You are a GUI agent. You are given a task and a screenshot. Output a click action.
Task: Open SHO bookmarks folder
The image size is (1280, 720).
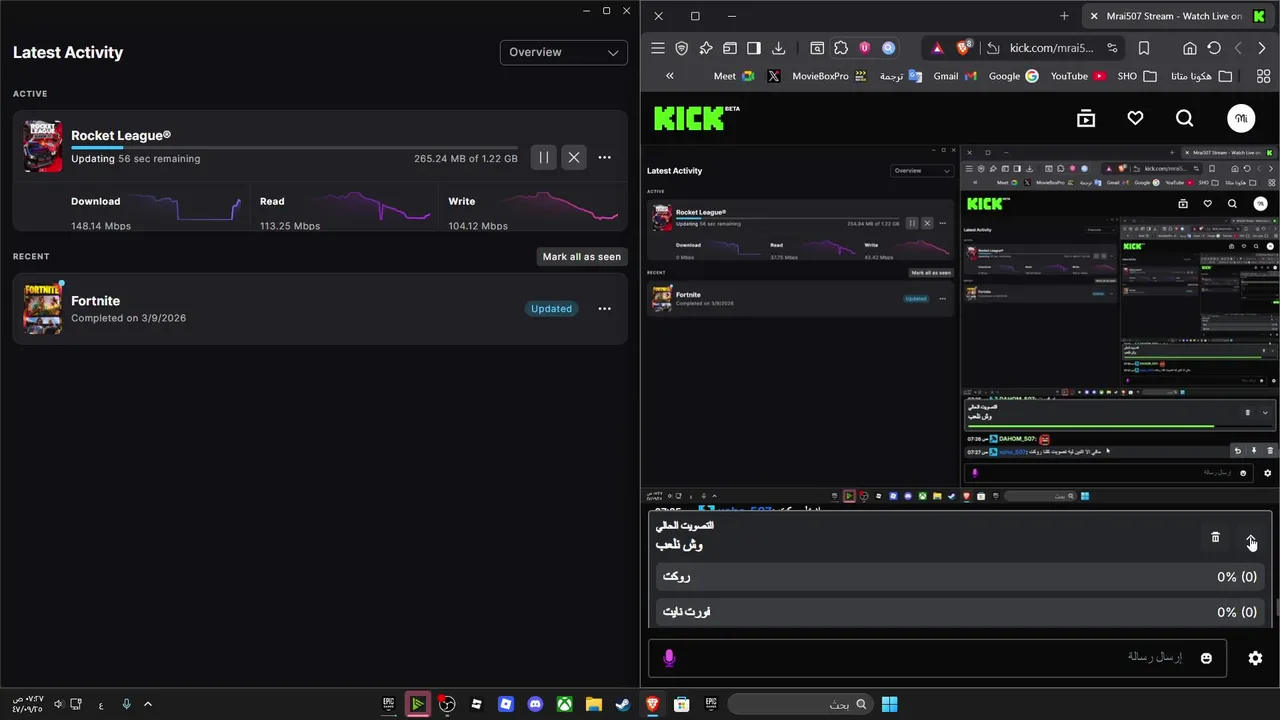tap(1137, 76)
